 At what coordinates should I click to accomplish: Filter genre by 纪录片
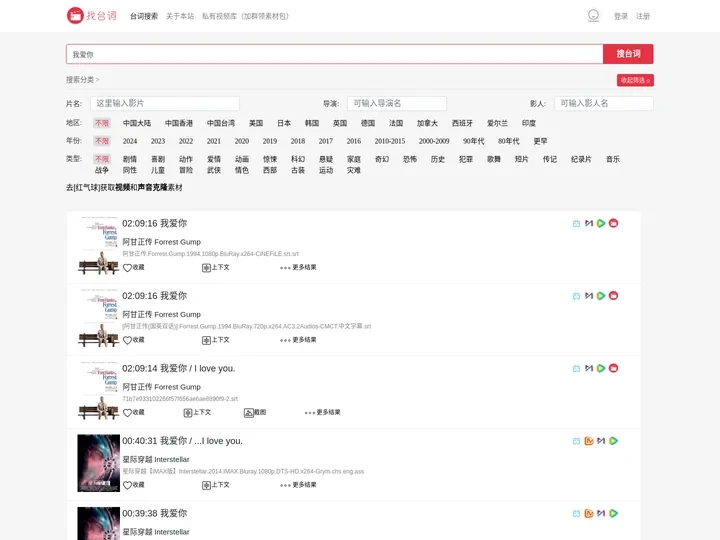click(581, 159)
